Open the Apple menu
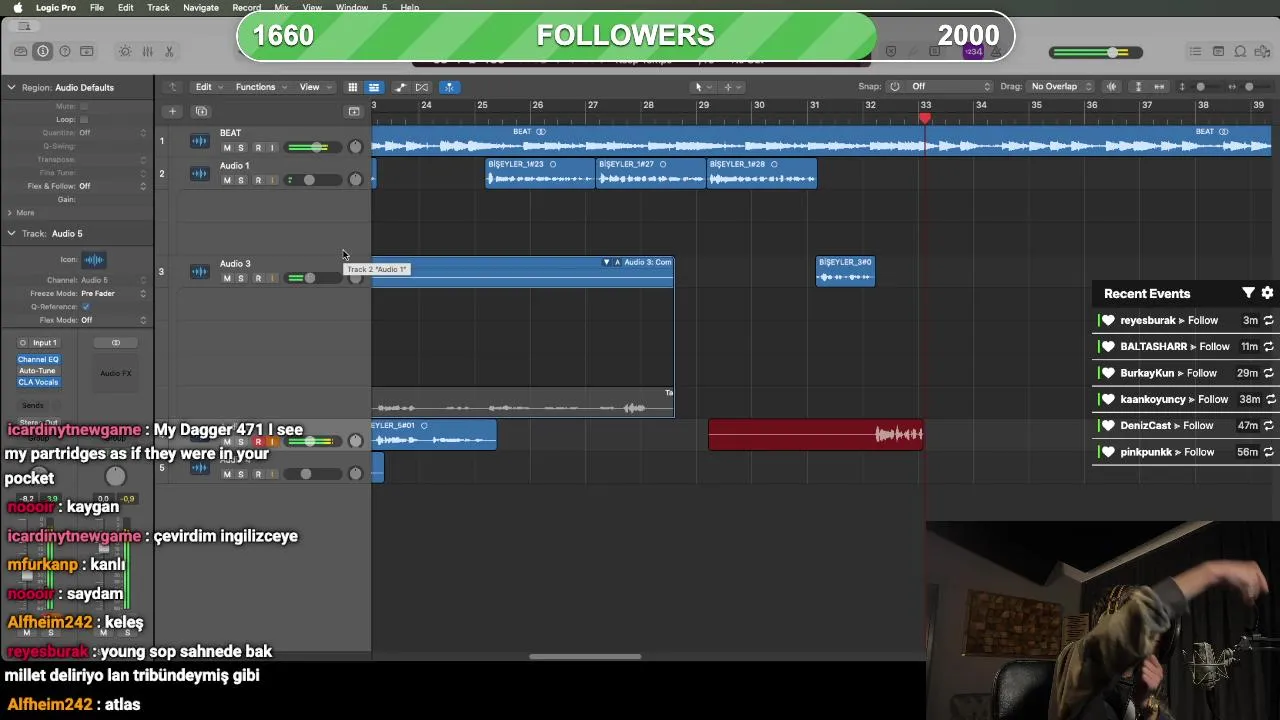Viewport: 1280px width, 720px height. pyautogui.click(x=18, y=7)
